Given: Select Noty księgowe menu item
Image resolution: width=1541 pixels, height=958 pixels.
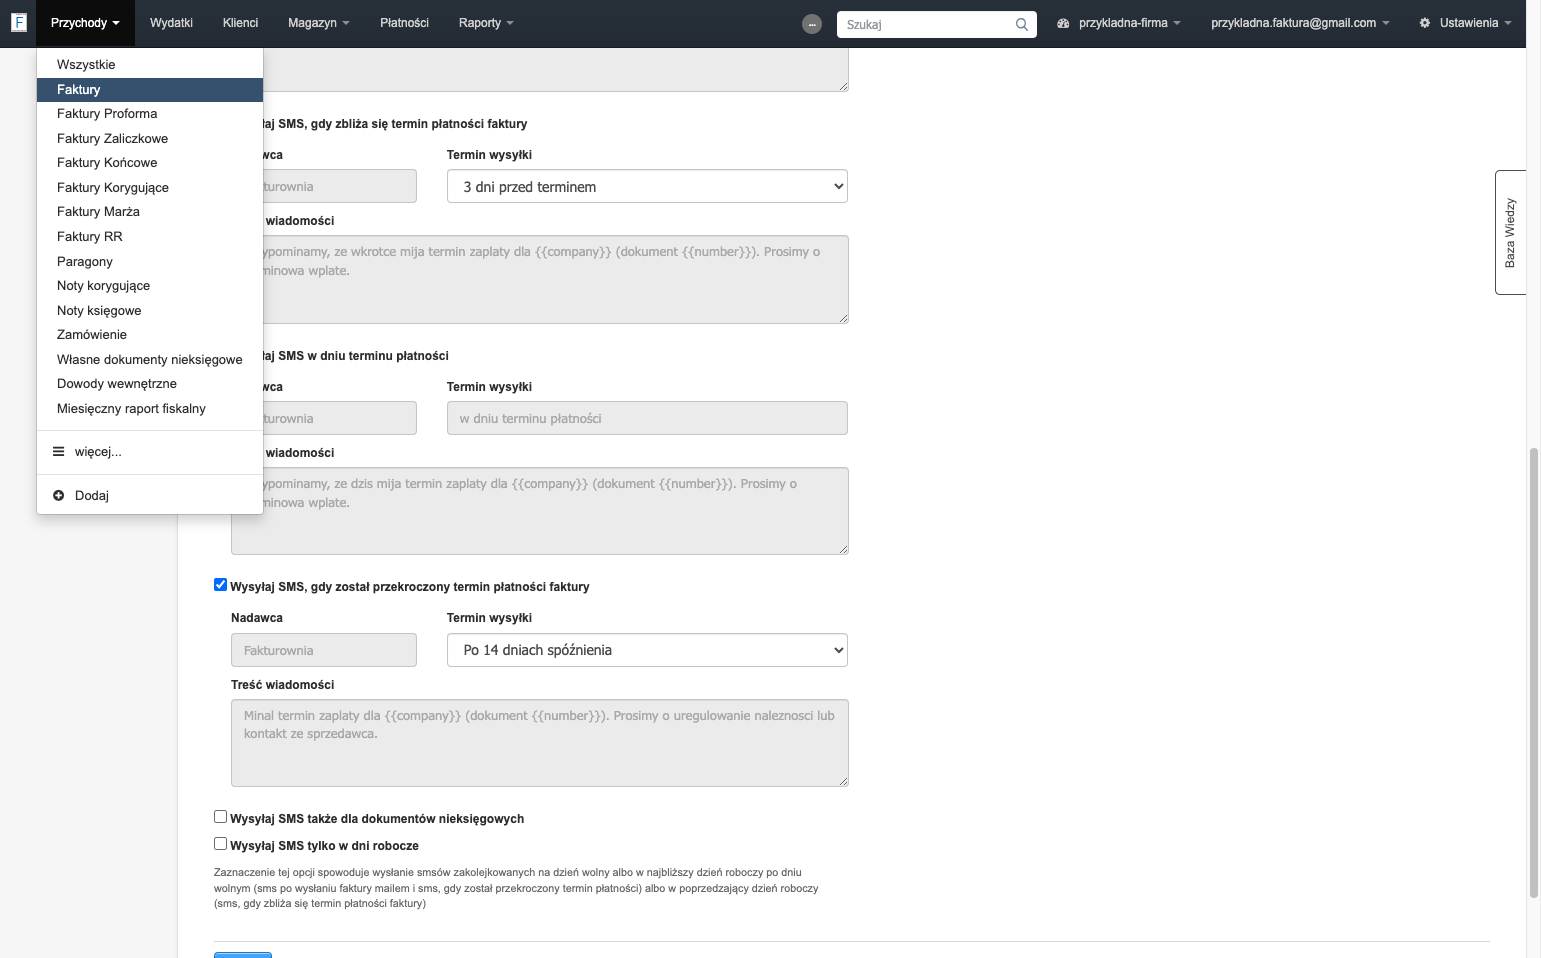Looking at the screenshot, I should [x=150, y=311].
